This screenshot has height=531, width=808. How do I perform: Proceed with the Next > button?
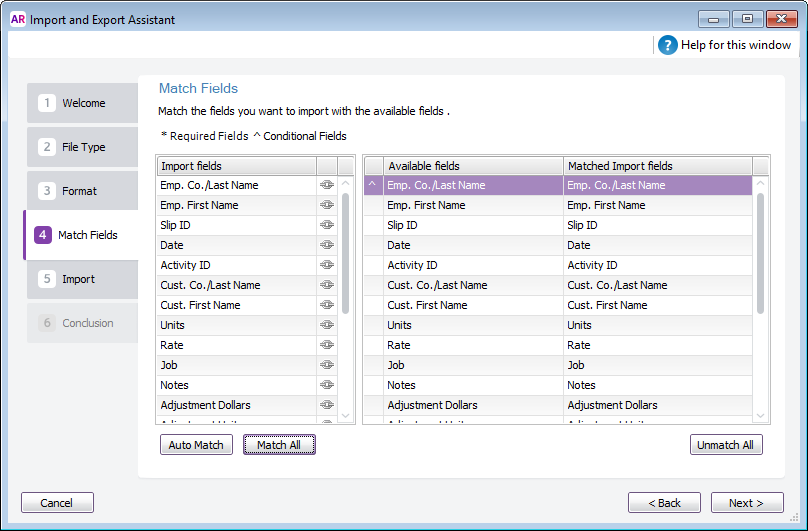pyautogui.click(x=747, y=503)
